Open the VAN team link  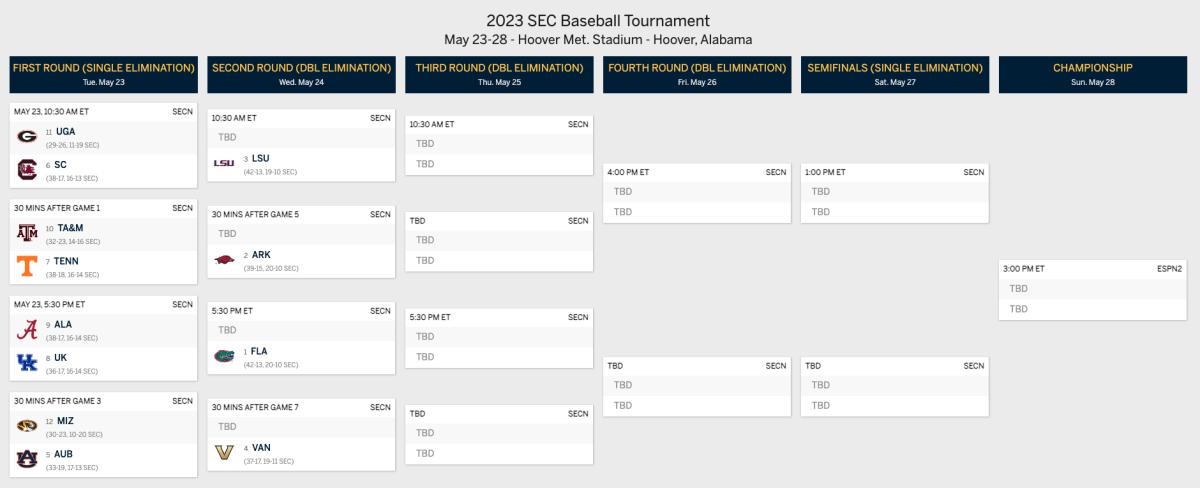(261, 447)
